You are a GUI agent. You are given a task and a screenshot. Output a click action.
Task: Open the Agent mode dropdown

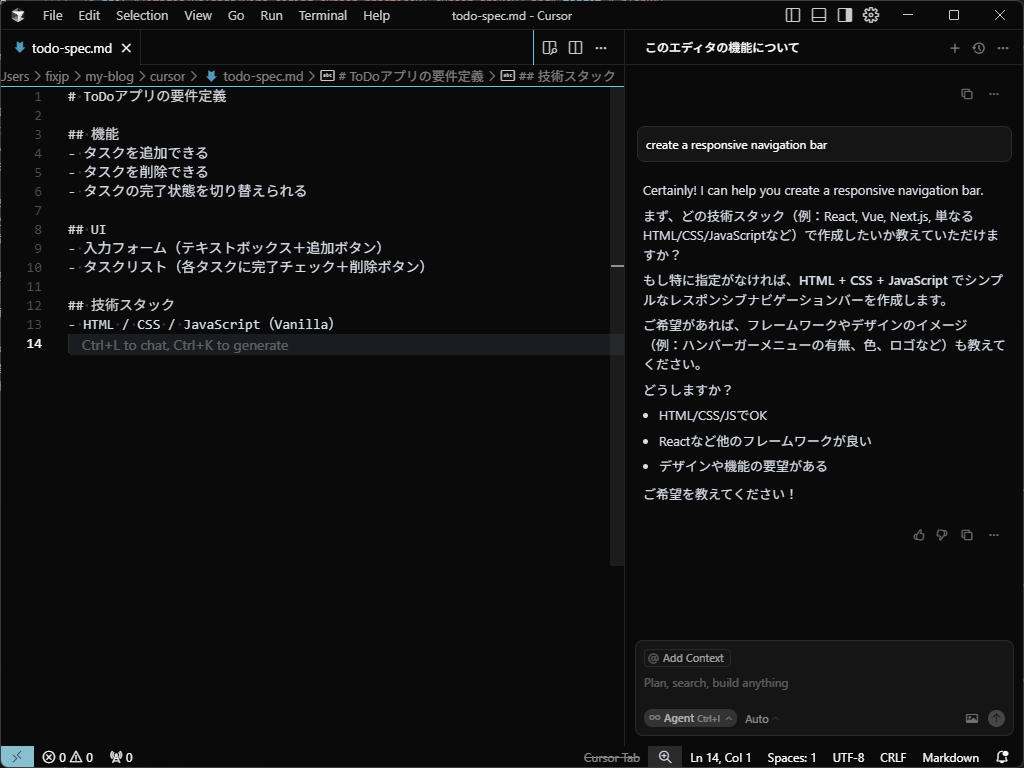(691, 718)
